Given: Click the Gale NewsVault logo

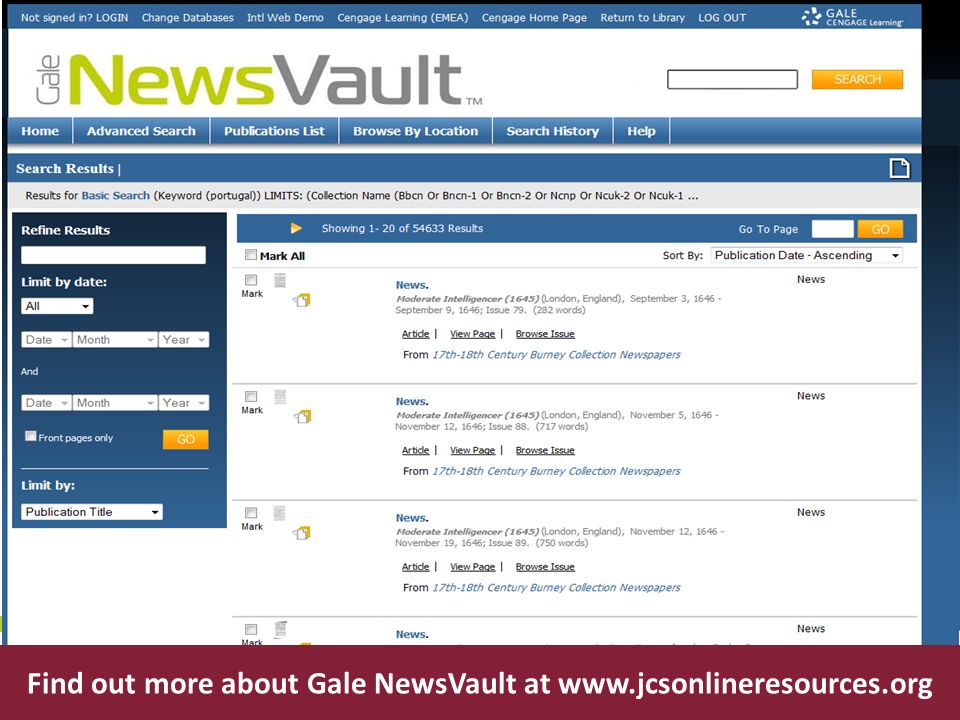Looking at the screenshot, I should (259, 80).
